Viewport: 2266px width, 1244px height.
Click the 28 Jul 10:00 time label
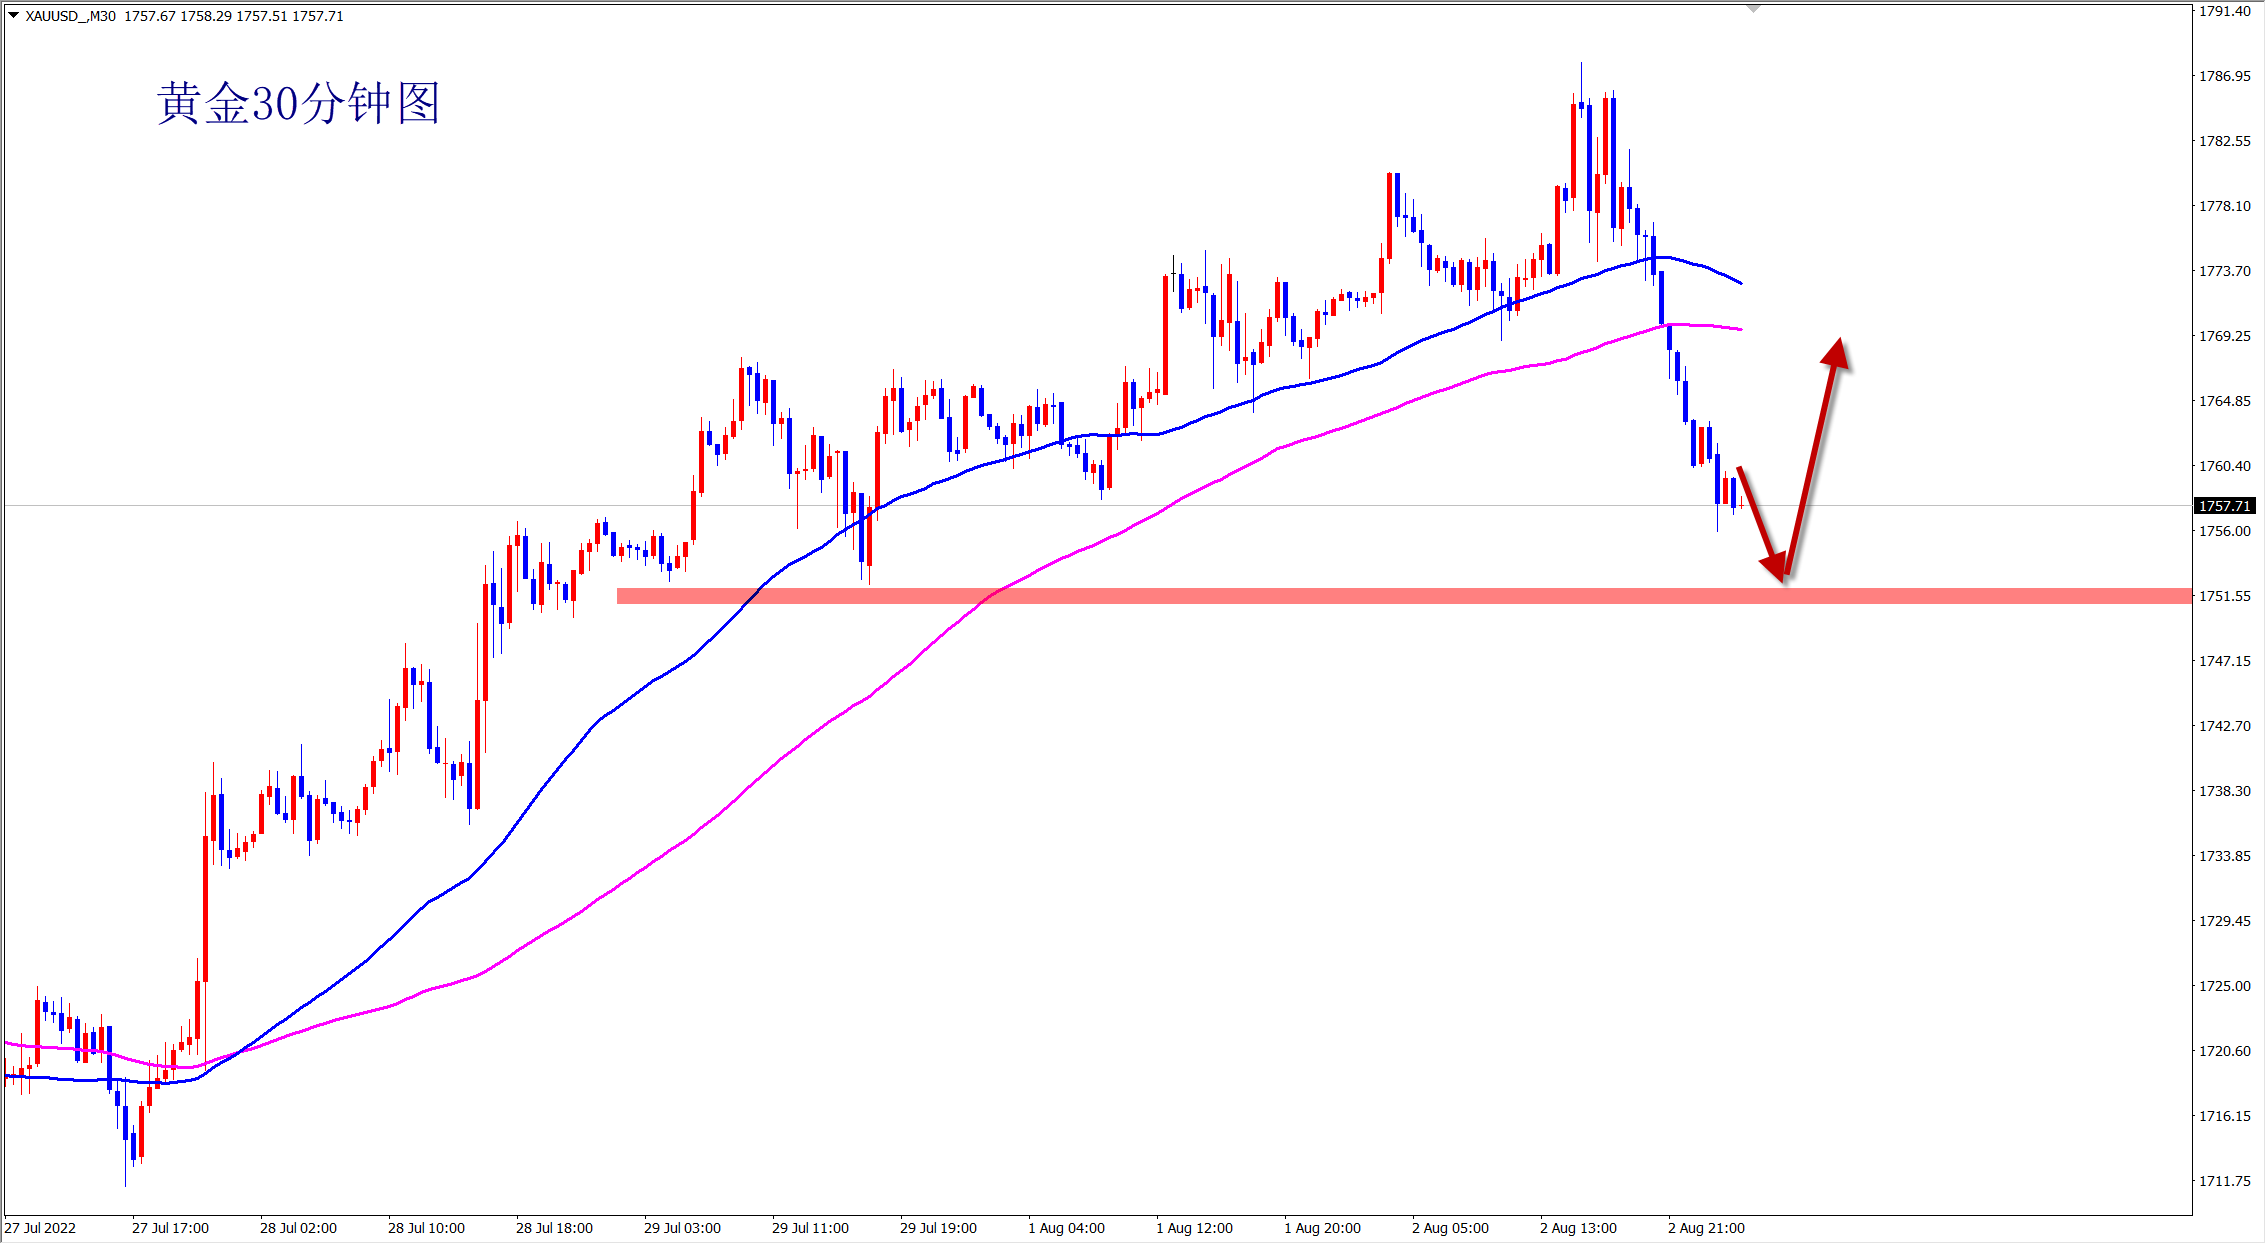coord(426,1228)
